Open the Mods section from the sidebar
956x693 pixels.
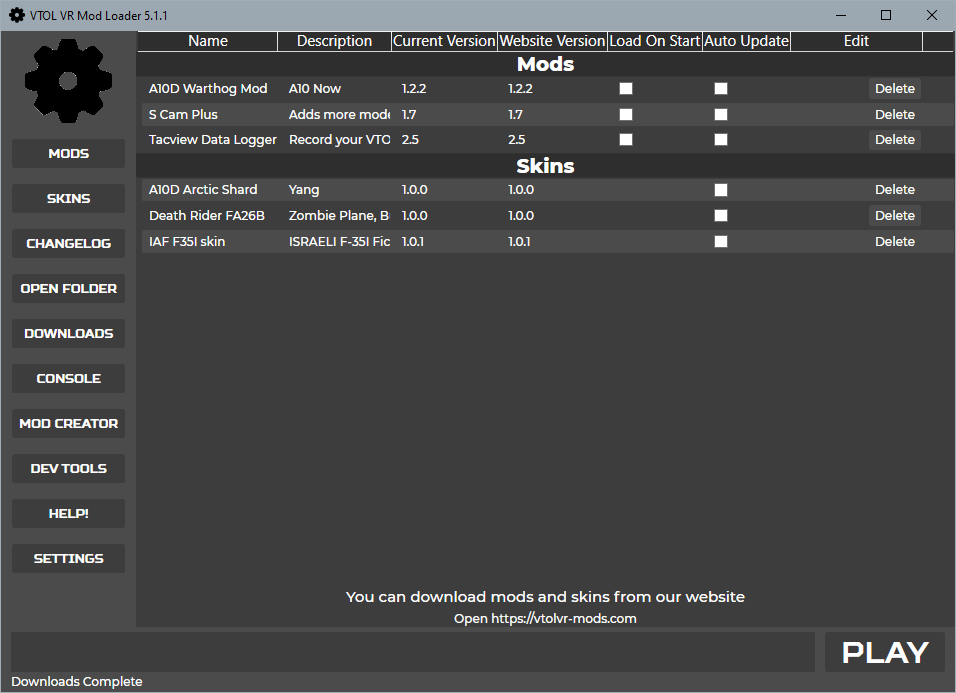point(68,154)
